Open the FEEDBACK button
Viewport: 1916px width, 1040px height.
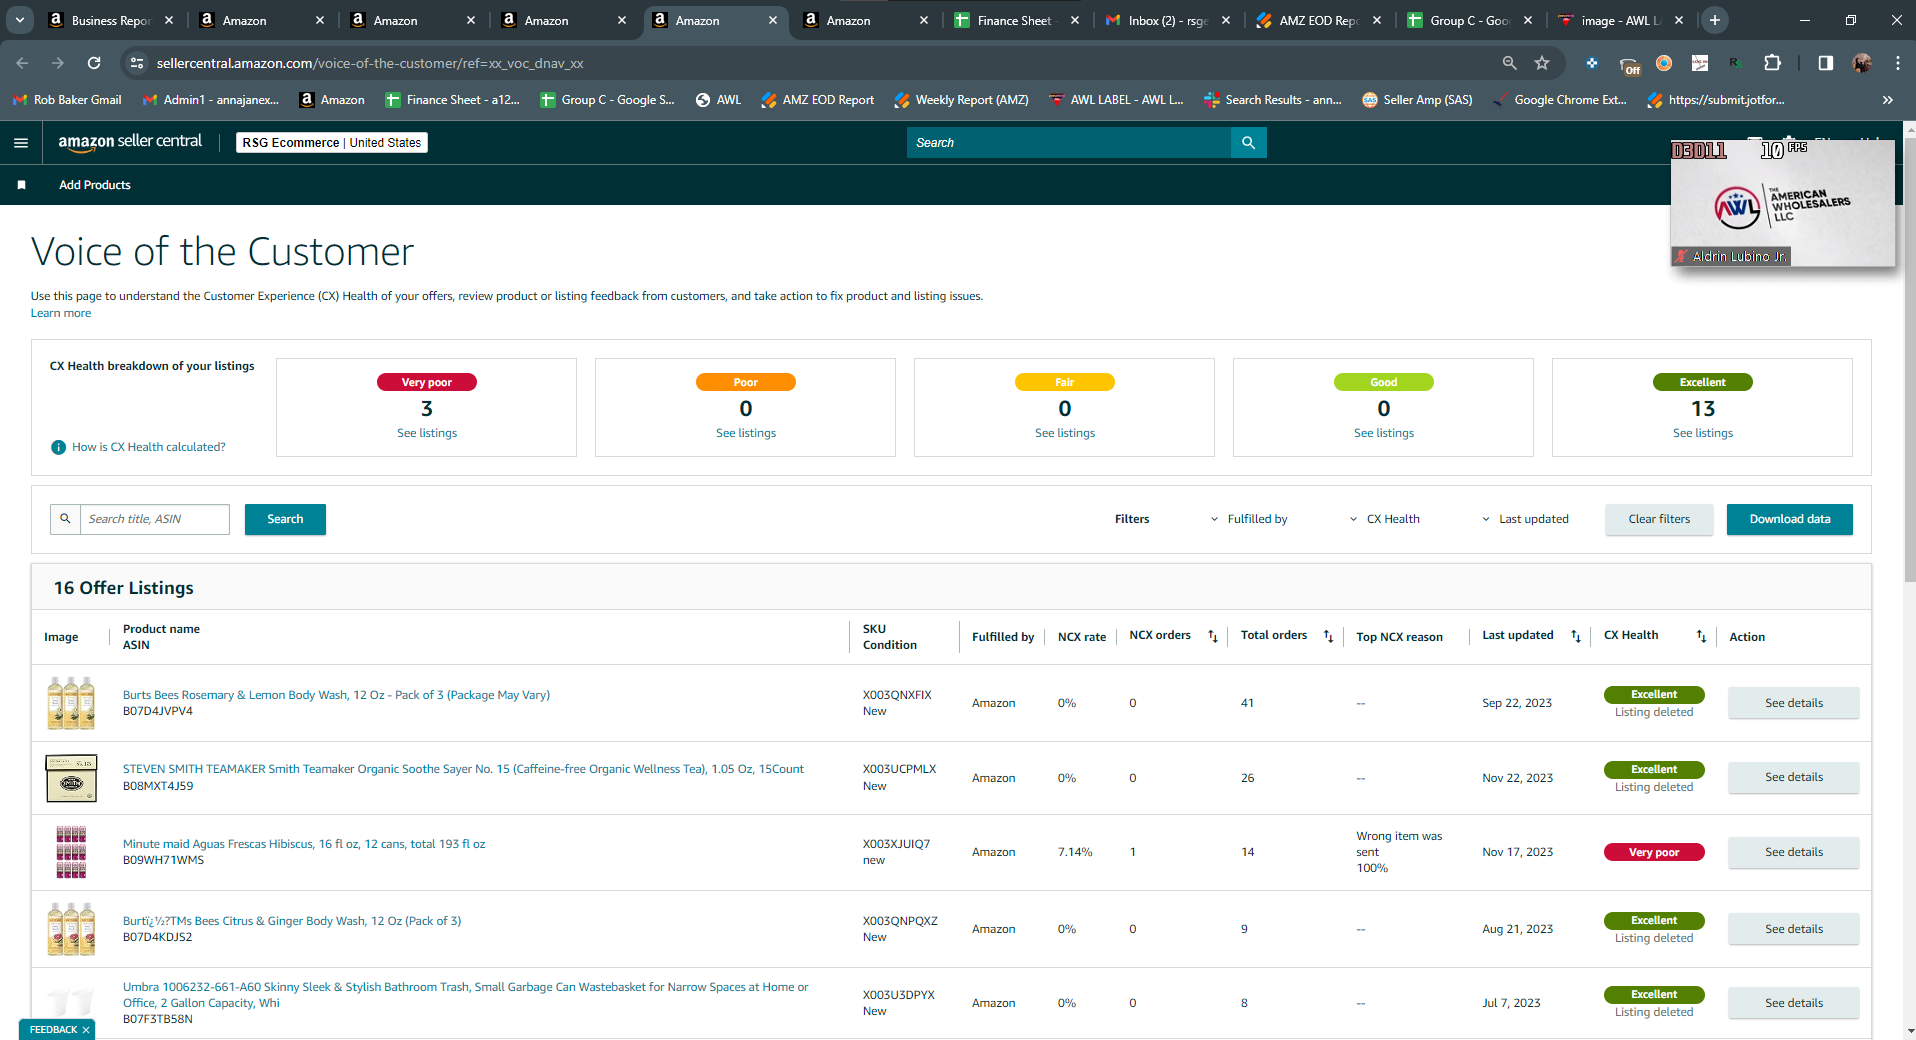[x=53, y=1030]
